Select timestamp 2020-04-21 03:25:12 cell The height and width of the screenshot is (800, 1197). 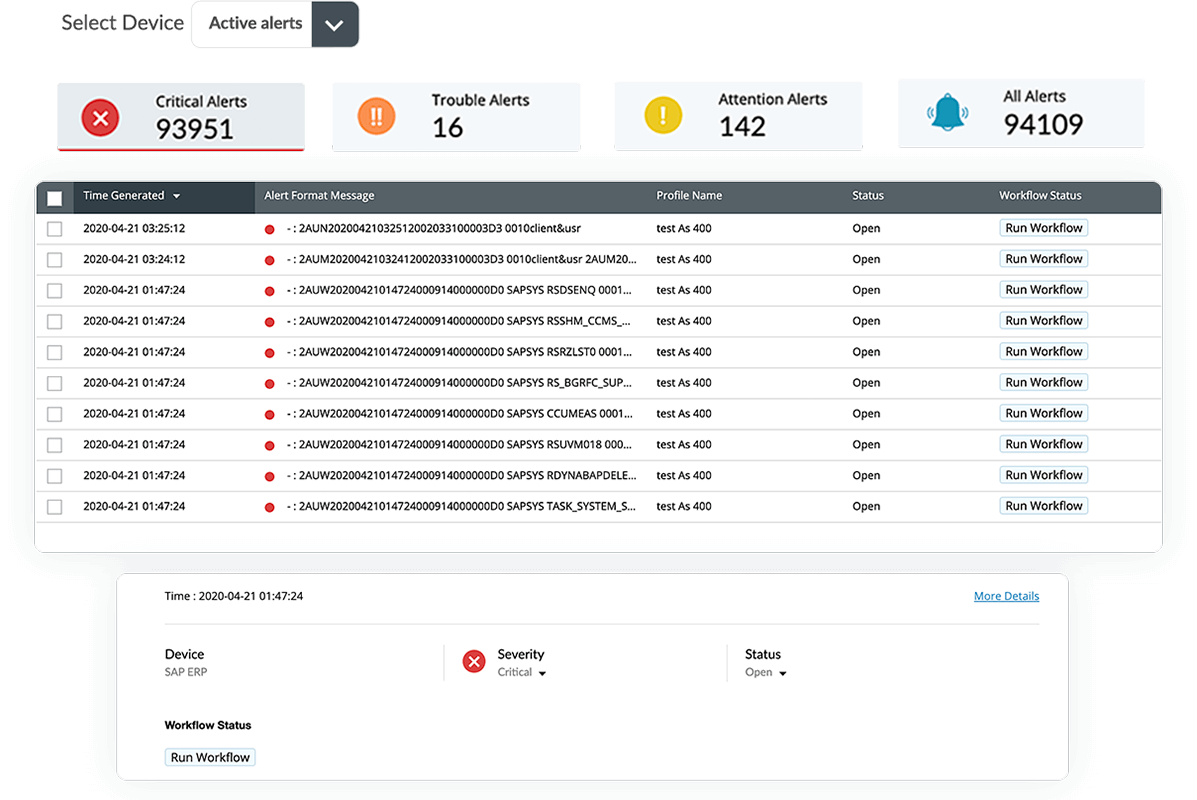tap(134, 228)
